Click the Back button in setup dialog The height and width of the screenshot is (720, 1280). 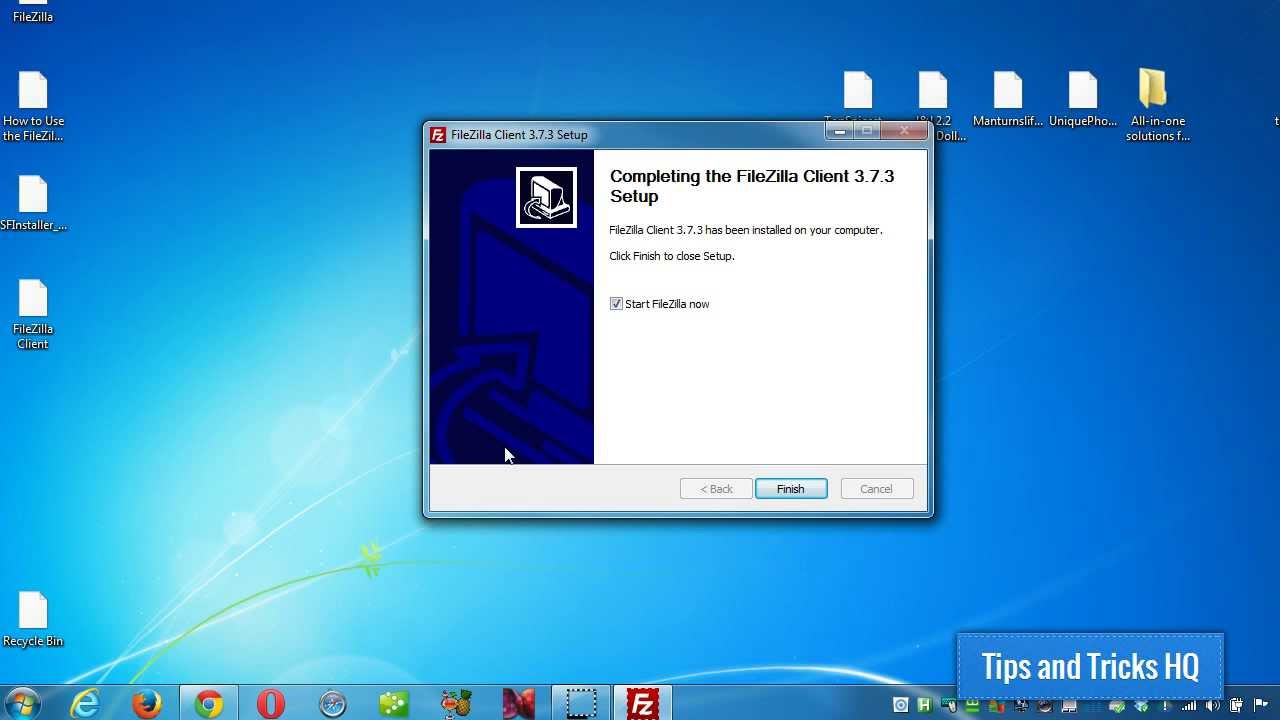pos(716,489)
